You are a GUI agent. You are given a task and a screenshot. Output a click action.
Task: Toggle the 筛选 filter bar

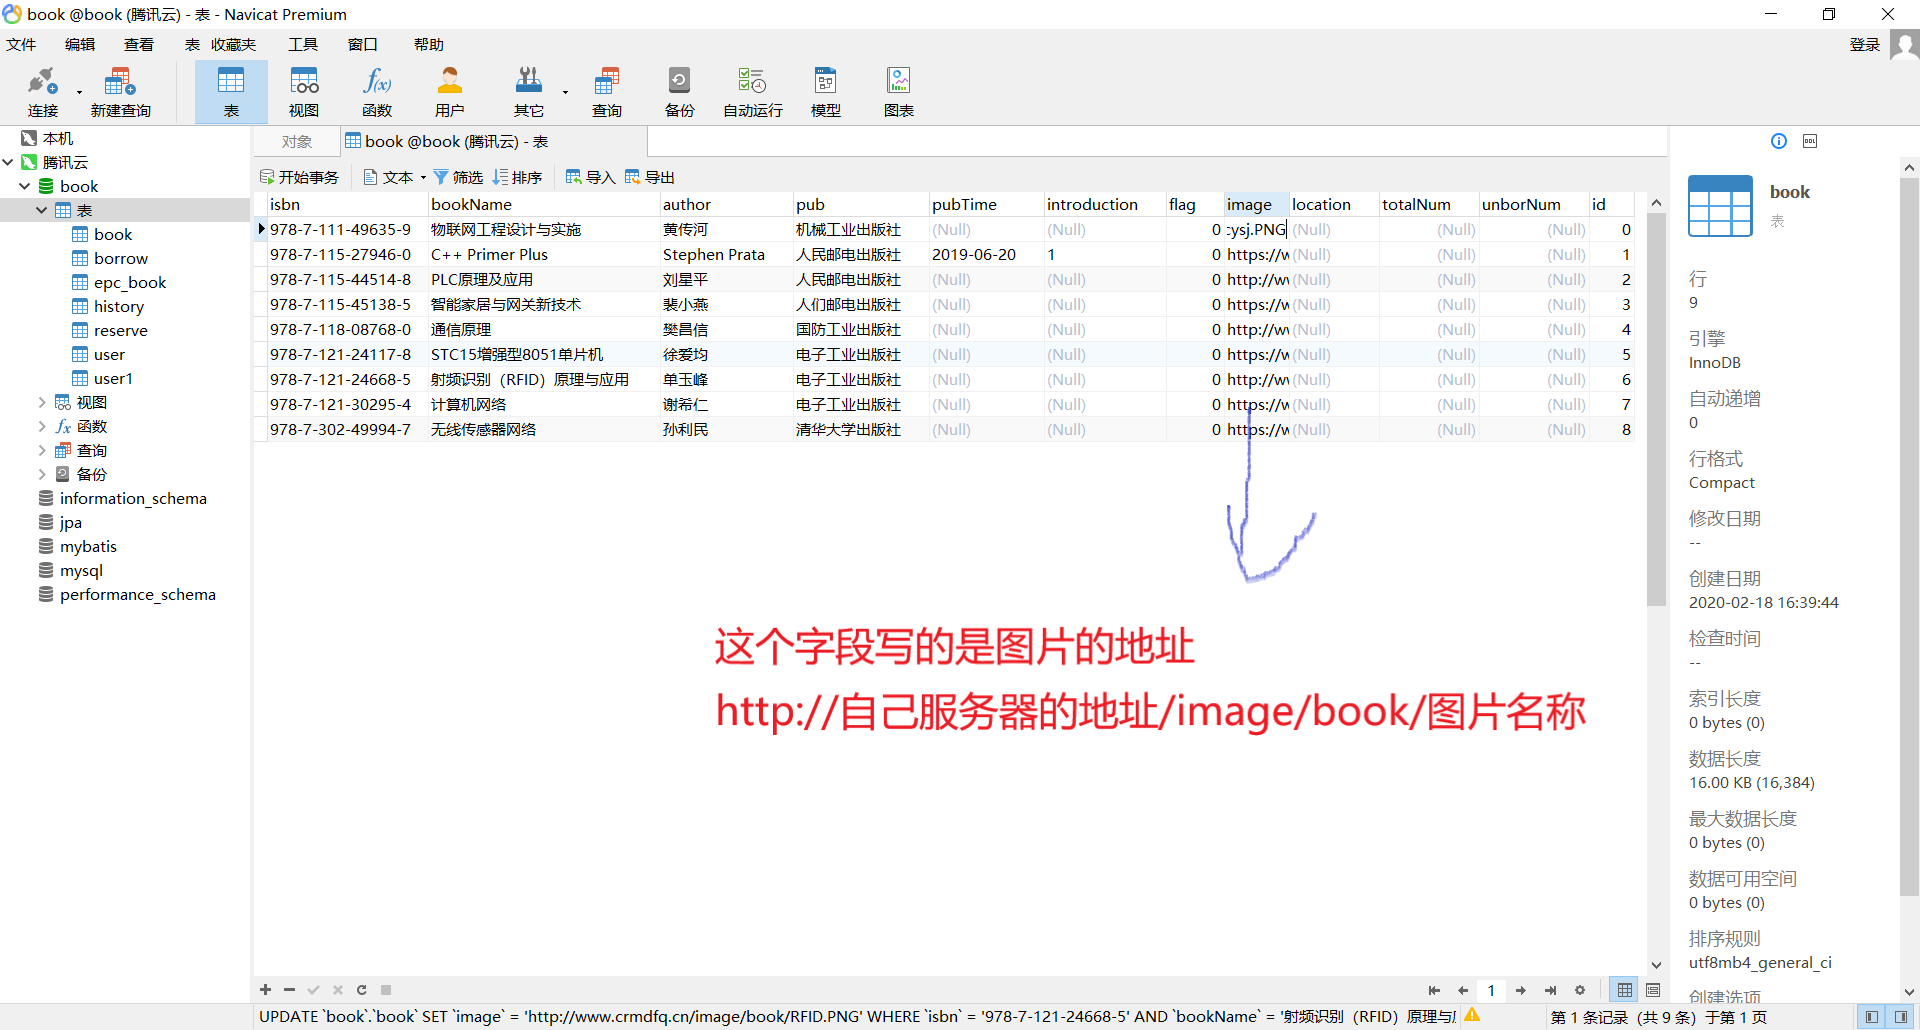click(x=458, y=176)
